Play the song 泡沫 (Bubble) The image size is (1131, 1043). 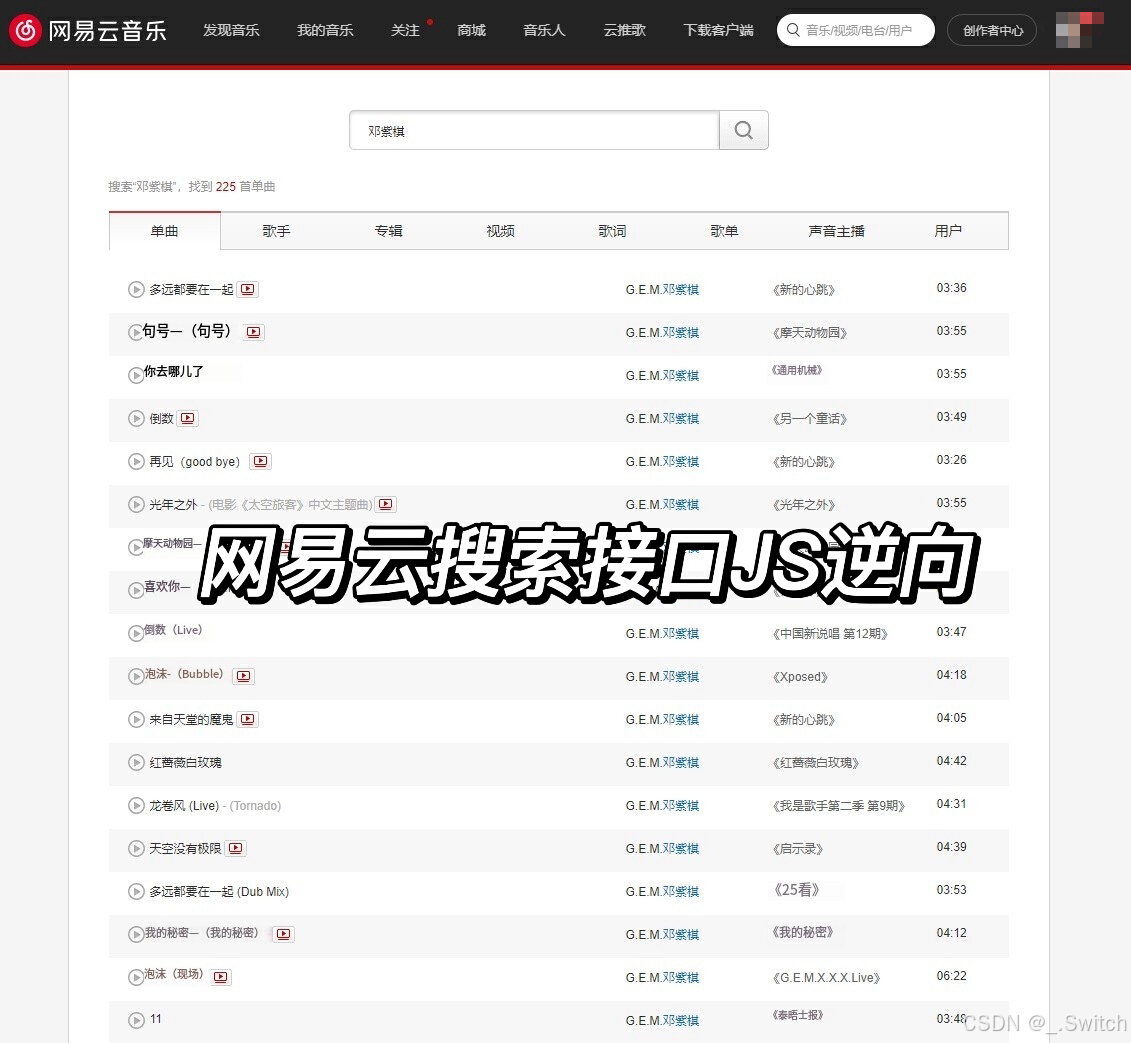[x=136, y=677]
